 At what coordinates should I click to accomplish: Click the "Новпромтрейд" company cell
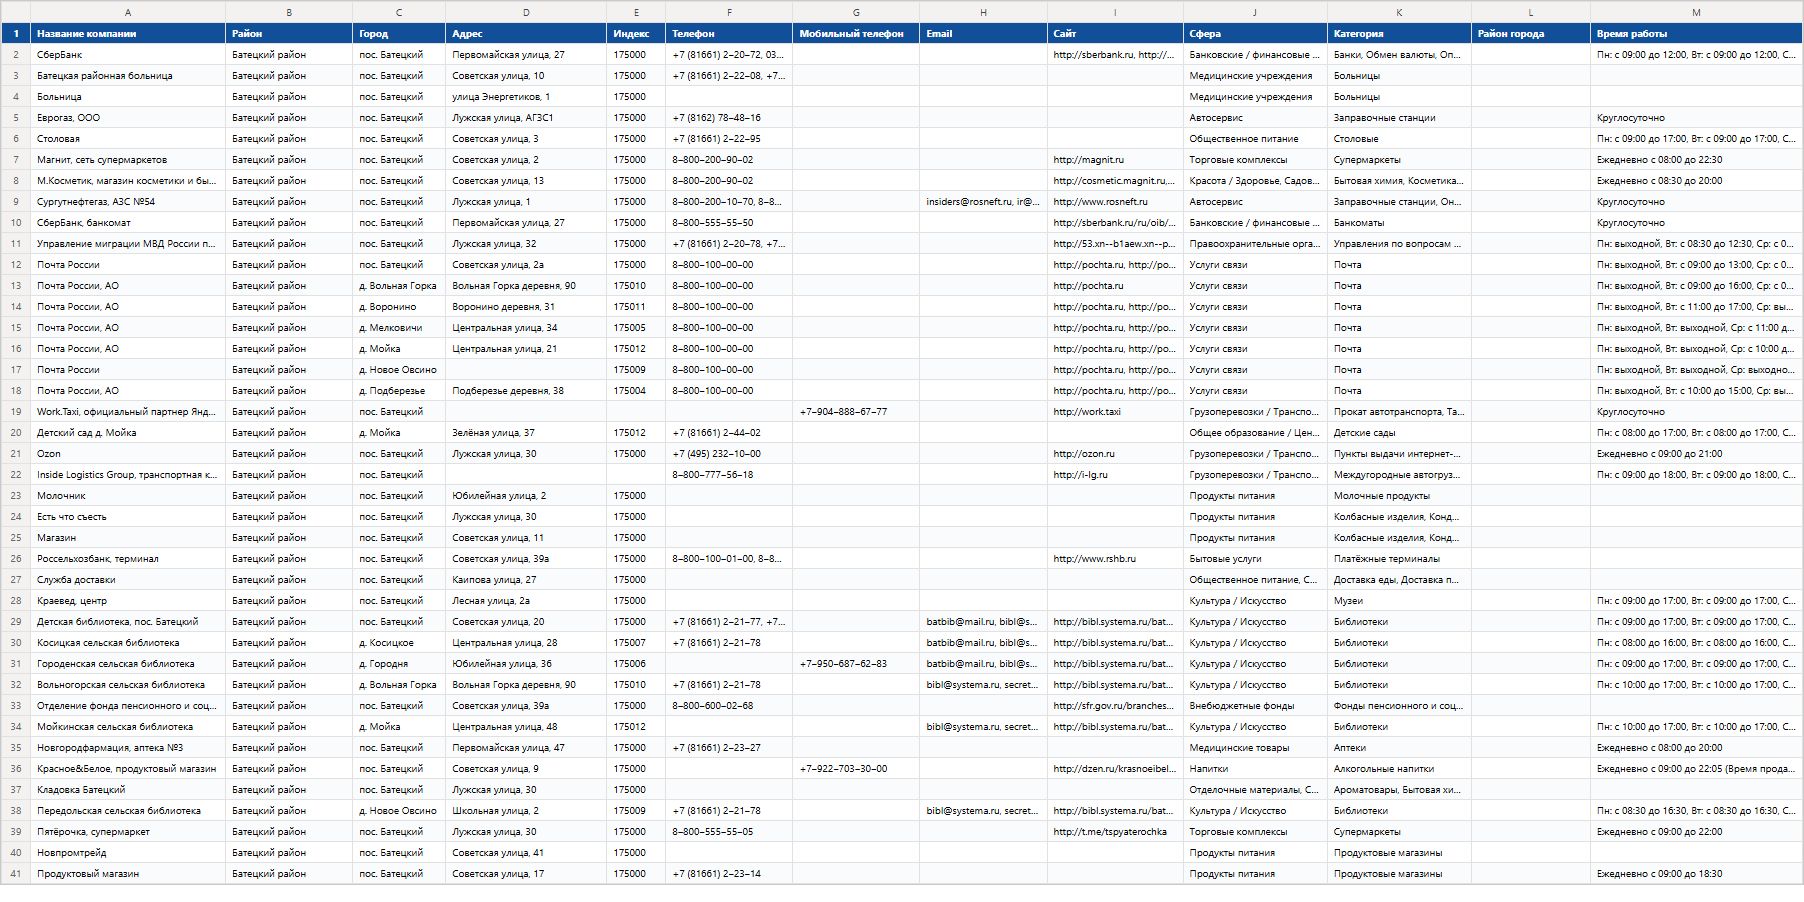click(x=128, y=853)
